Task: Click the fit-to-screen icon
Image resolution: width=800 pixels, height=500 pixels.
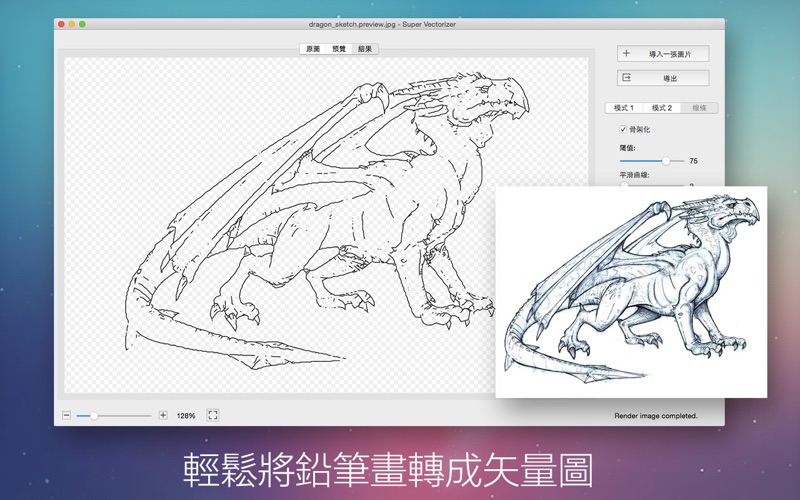Action: tap(213, 415)
